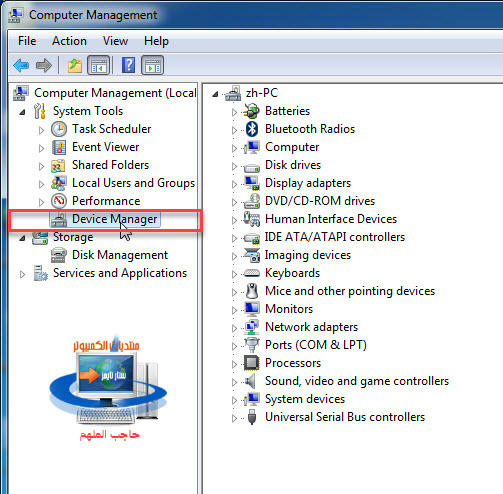The height and width of the screenshot is (494, 503).
Task: Select the Performance tree item label
Action: click(106, 201)
